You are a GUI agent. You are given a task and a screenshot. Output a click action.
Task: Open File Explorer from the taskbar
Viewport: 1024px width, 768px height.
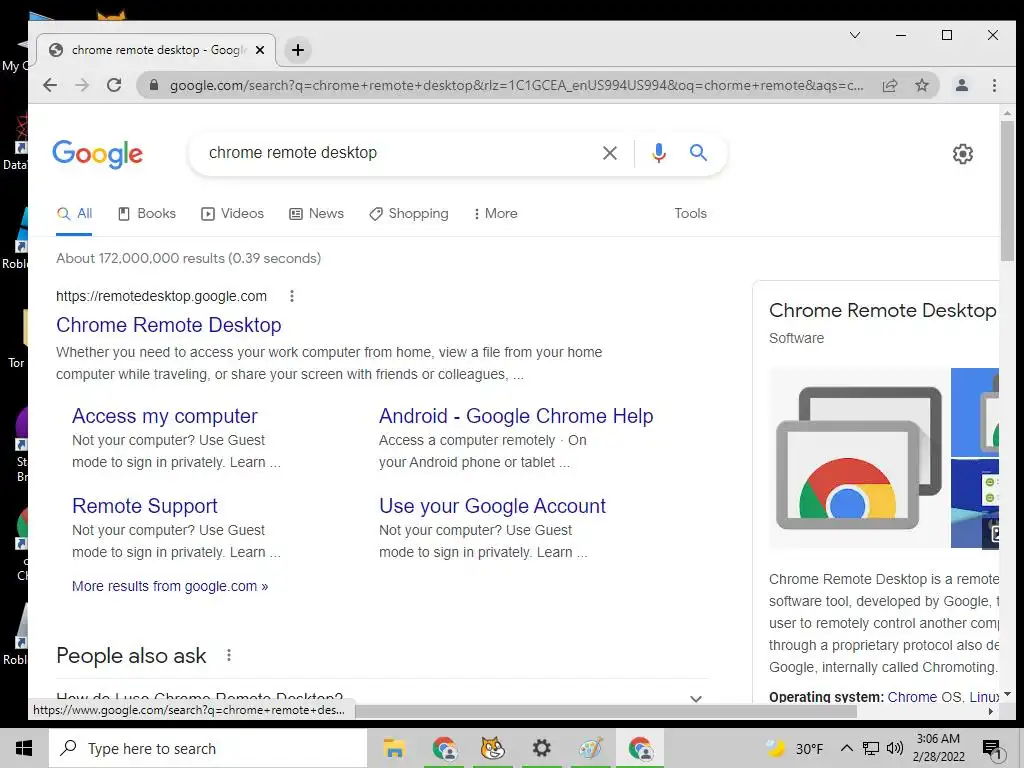[x=394, y=748]
